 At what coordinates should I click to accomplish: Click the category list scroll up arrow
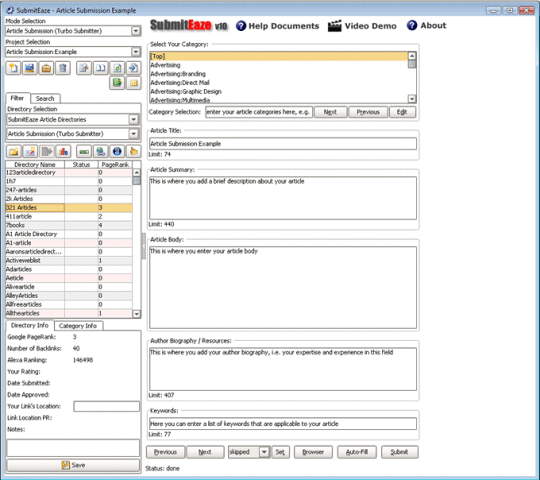pyautogui.click(x=412, y=56)
